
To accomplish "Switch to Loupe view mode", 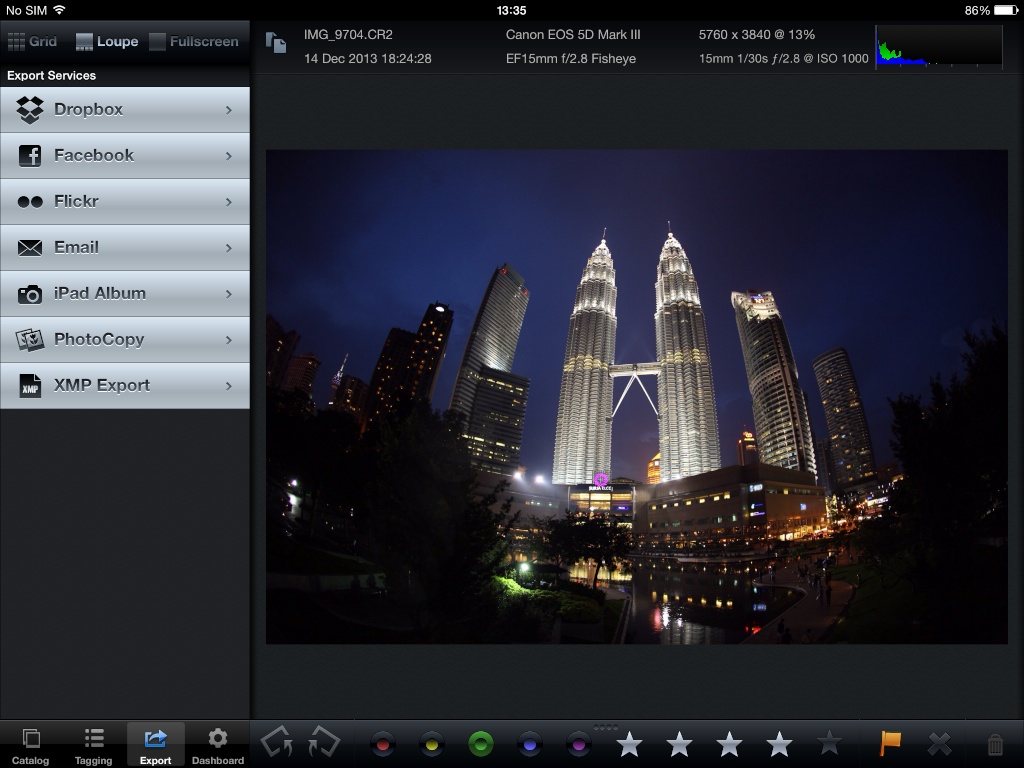I will (107, 41).
